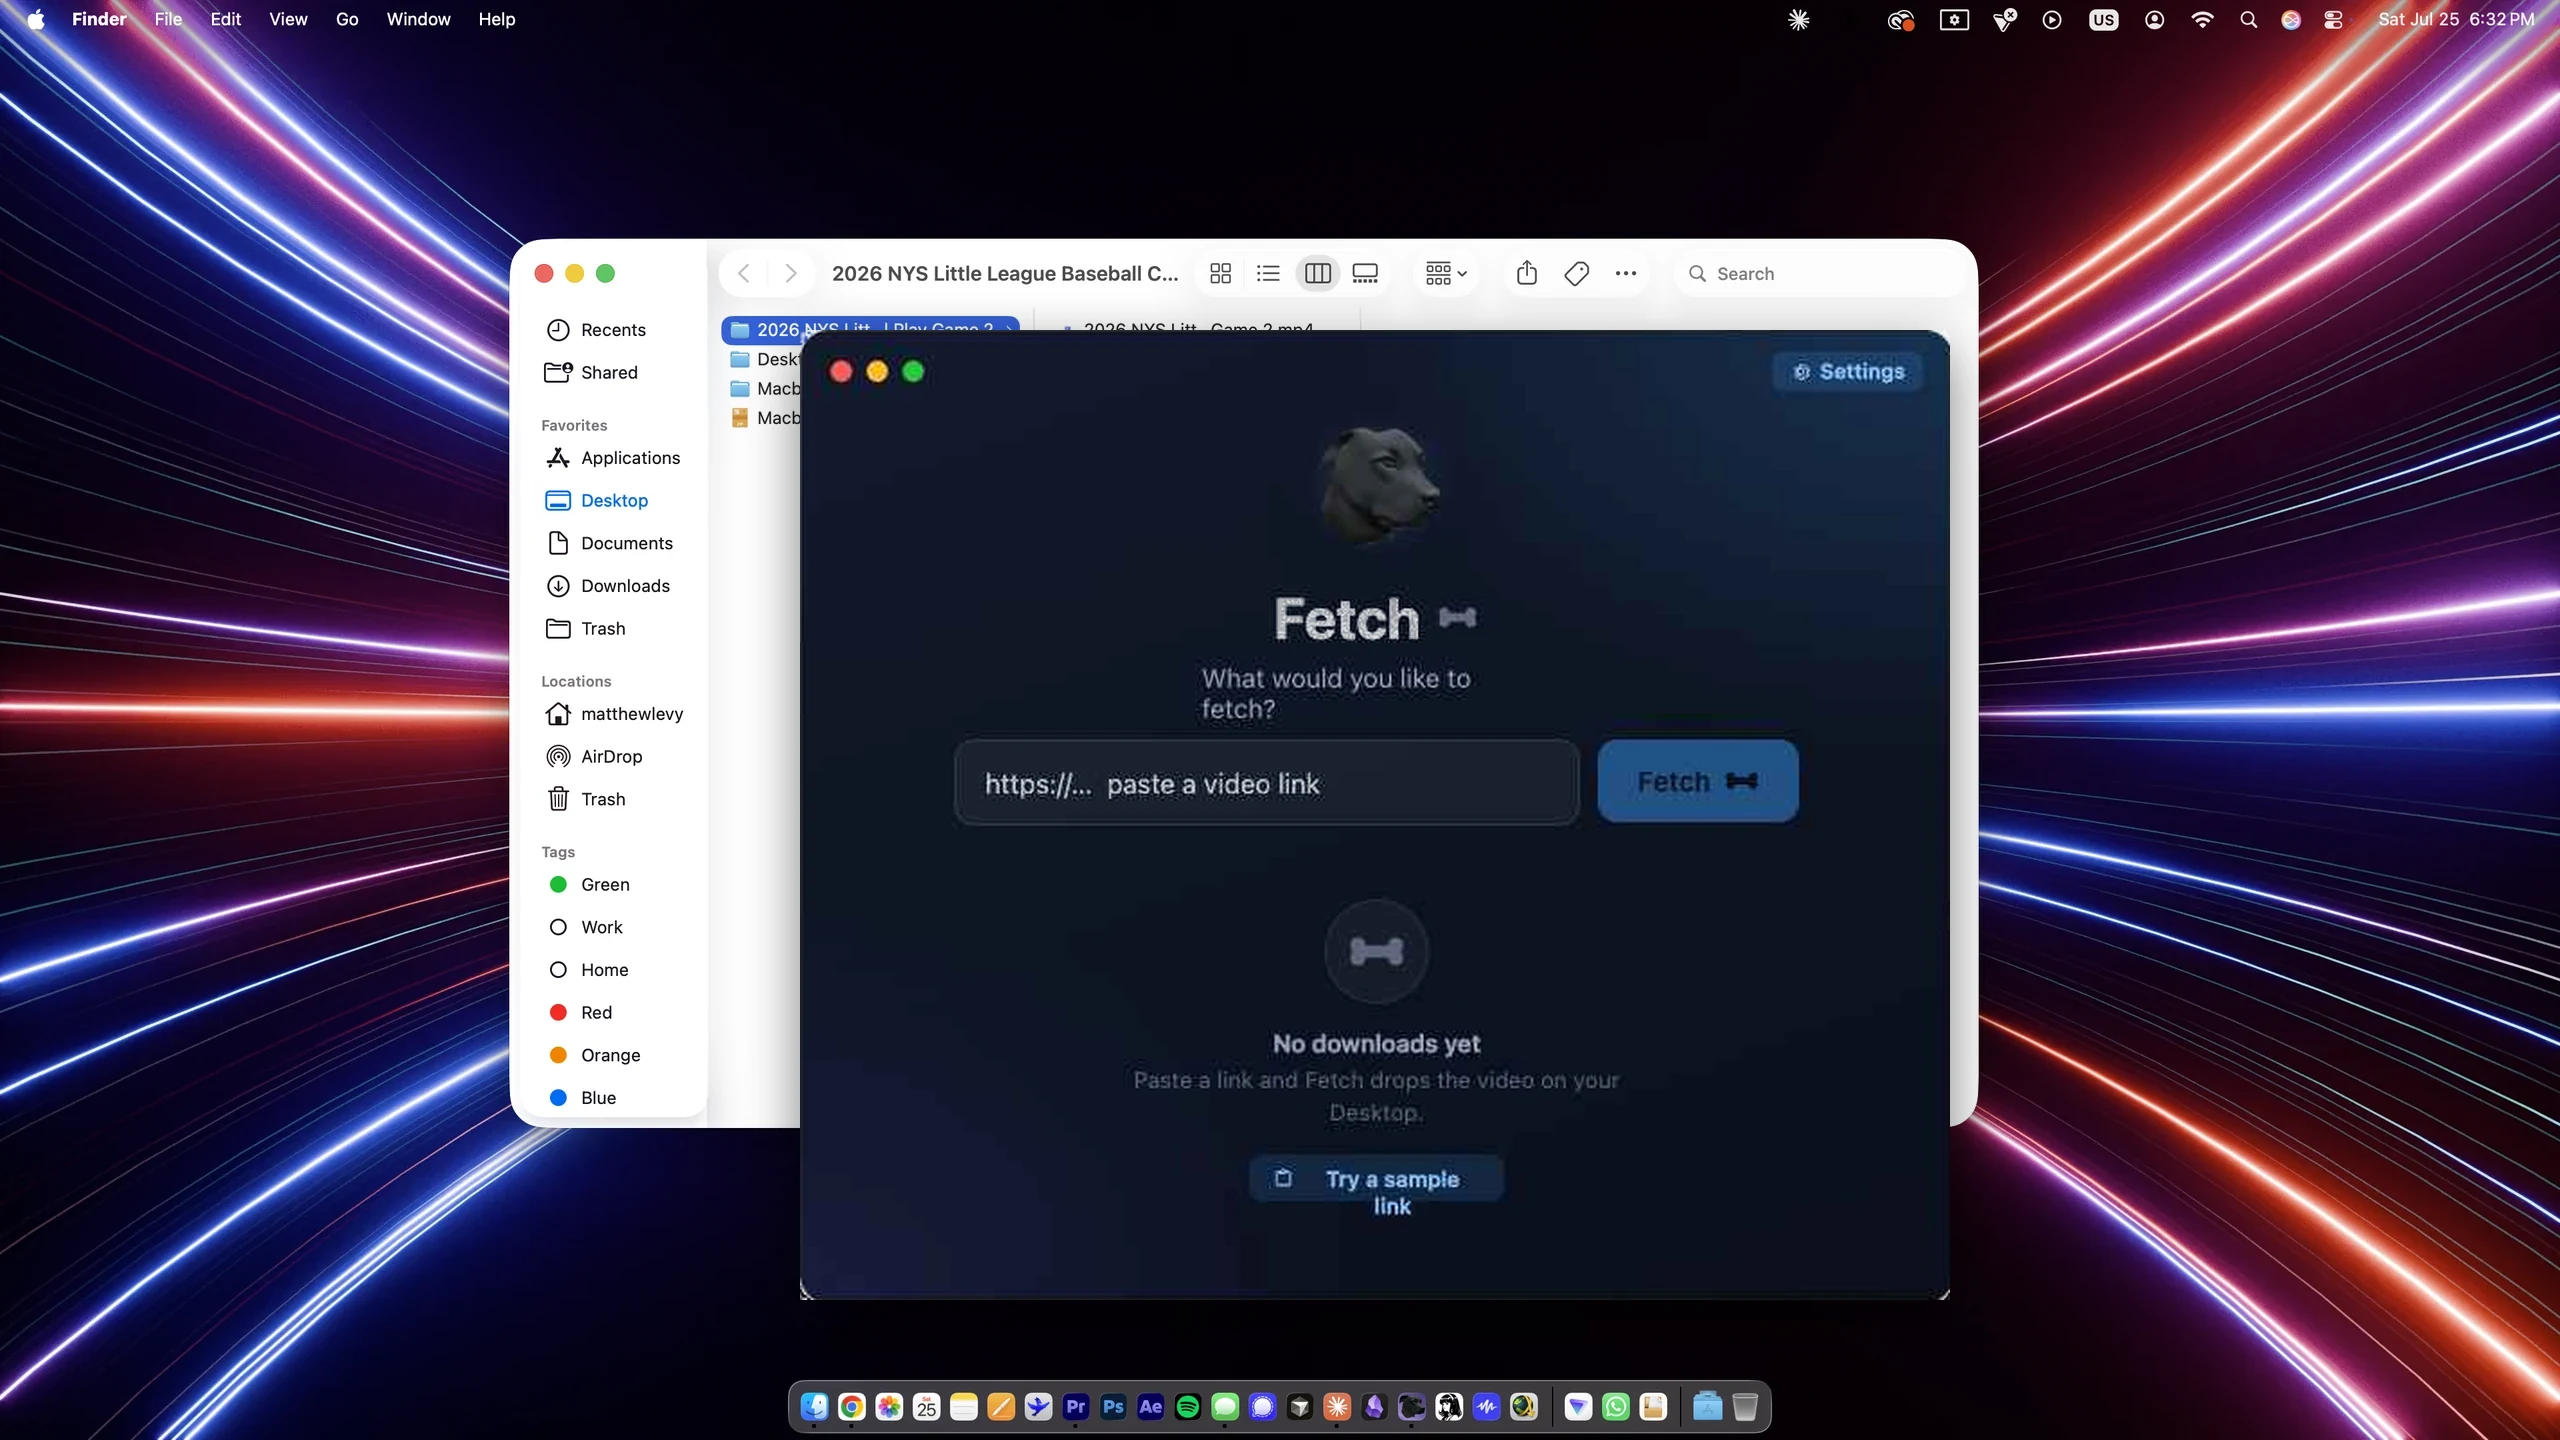Open Calendar from the Dock

(x=926, y=1407)
